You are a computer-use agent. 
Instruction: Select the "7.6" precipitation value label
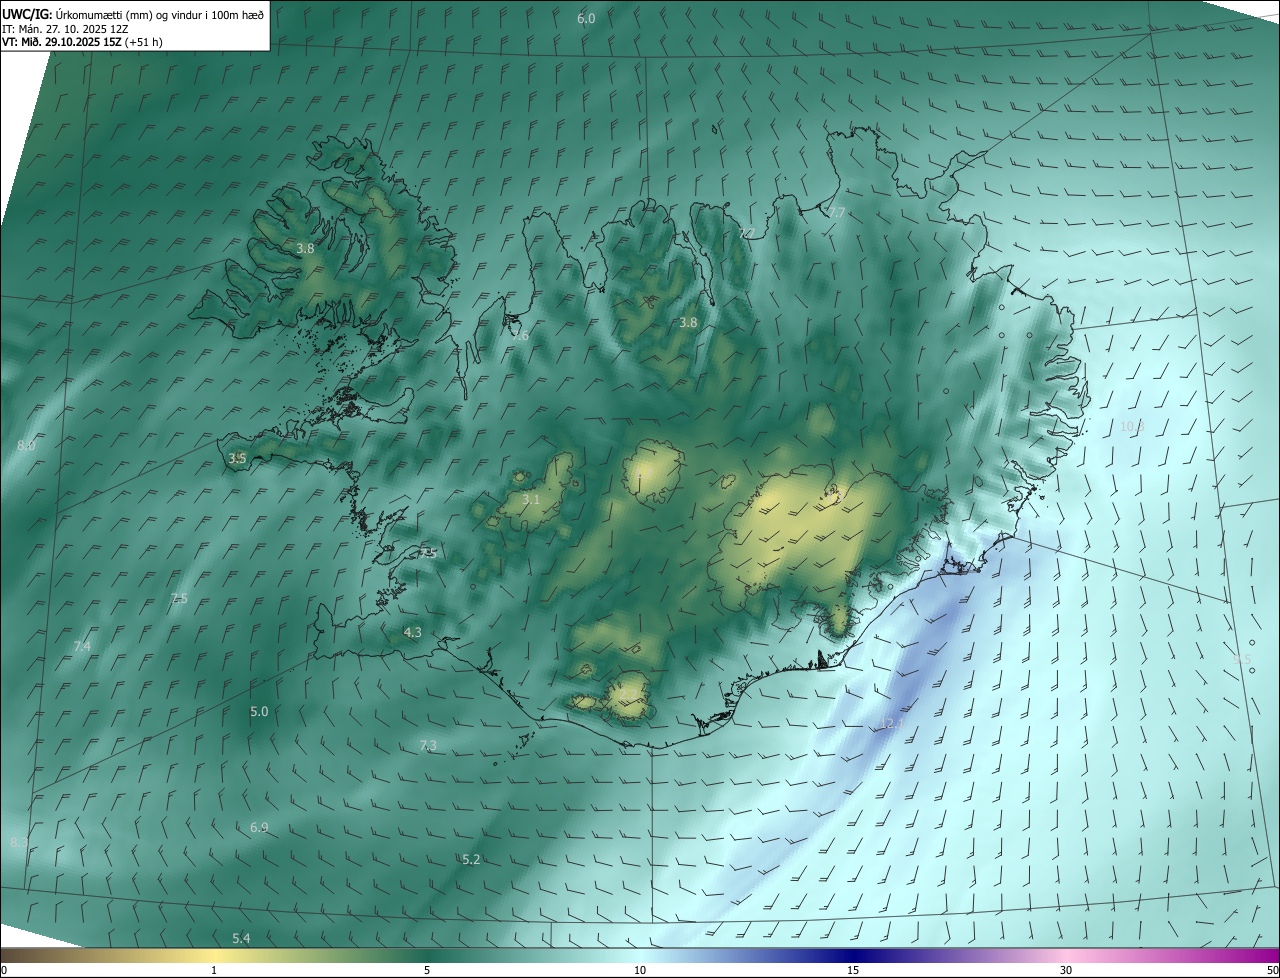tap(519, 336)
